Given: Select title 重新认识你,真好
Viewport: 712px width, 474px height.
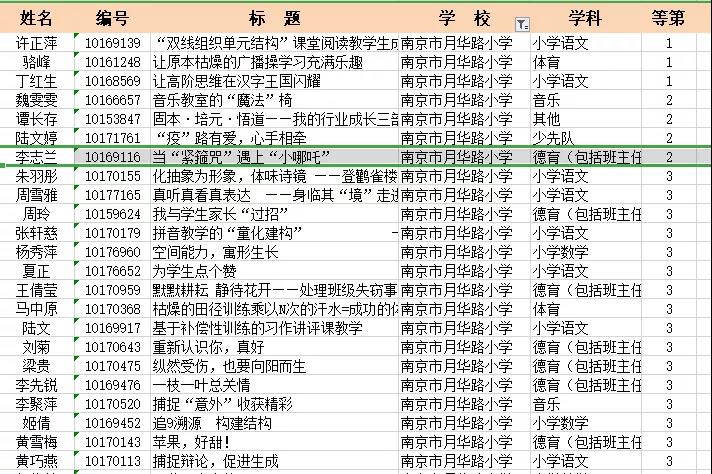Looking at the screenshot, I should [x=208, y=347].
